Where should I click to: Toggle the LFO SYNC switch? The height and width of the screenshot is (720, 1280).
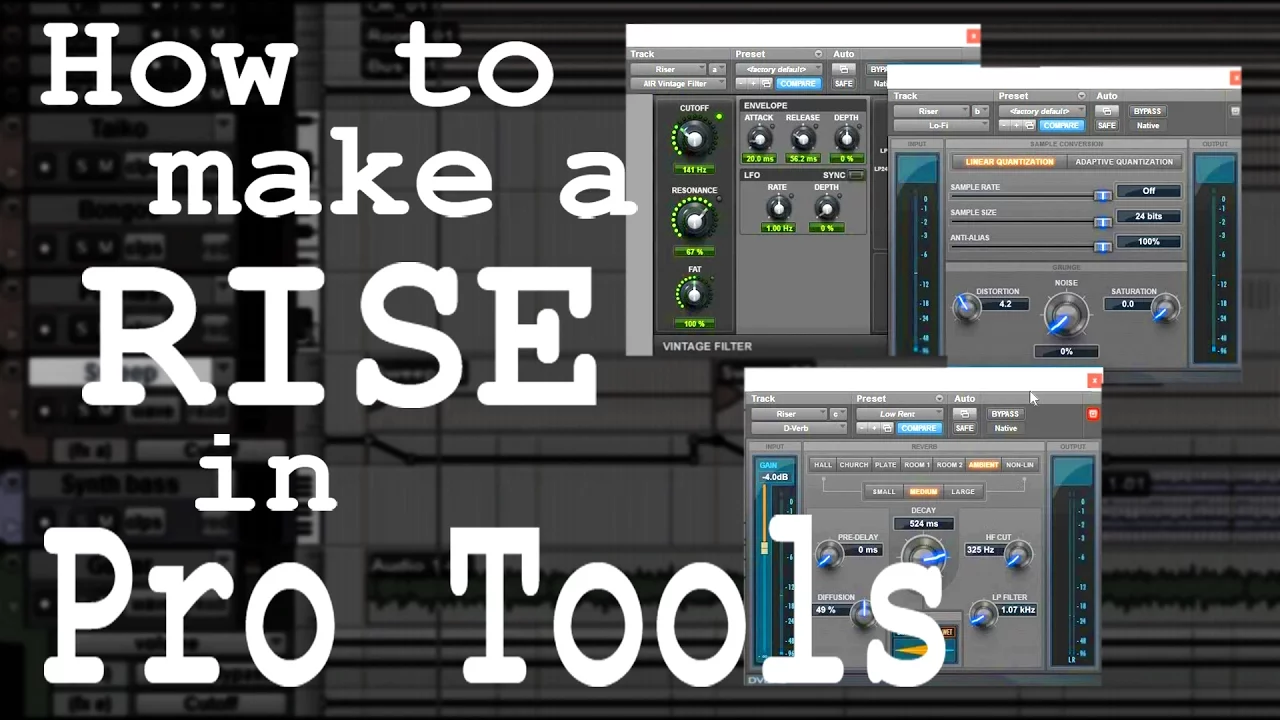[857, 175]
